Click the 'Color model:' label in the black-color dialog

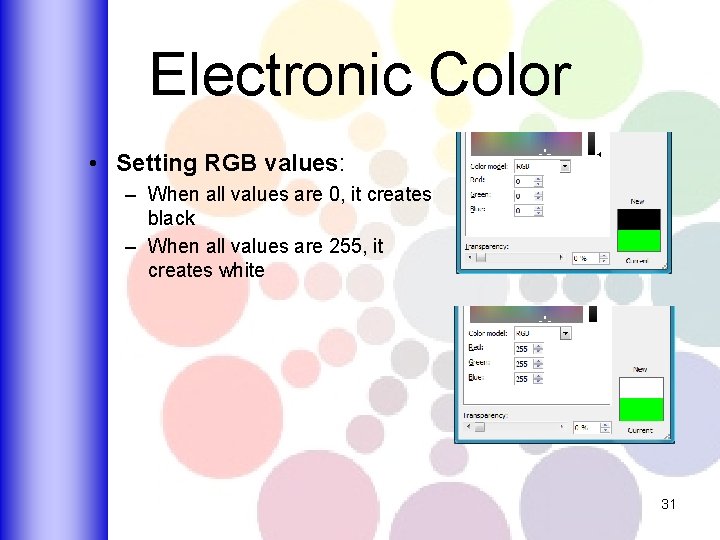489,166
